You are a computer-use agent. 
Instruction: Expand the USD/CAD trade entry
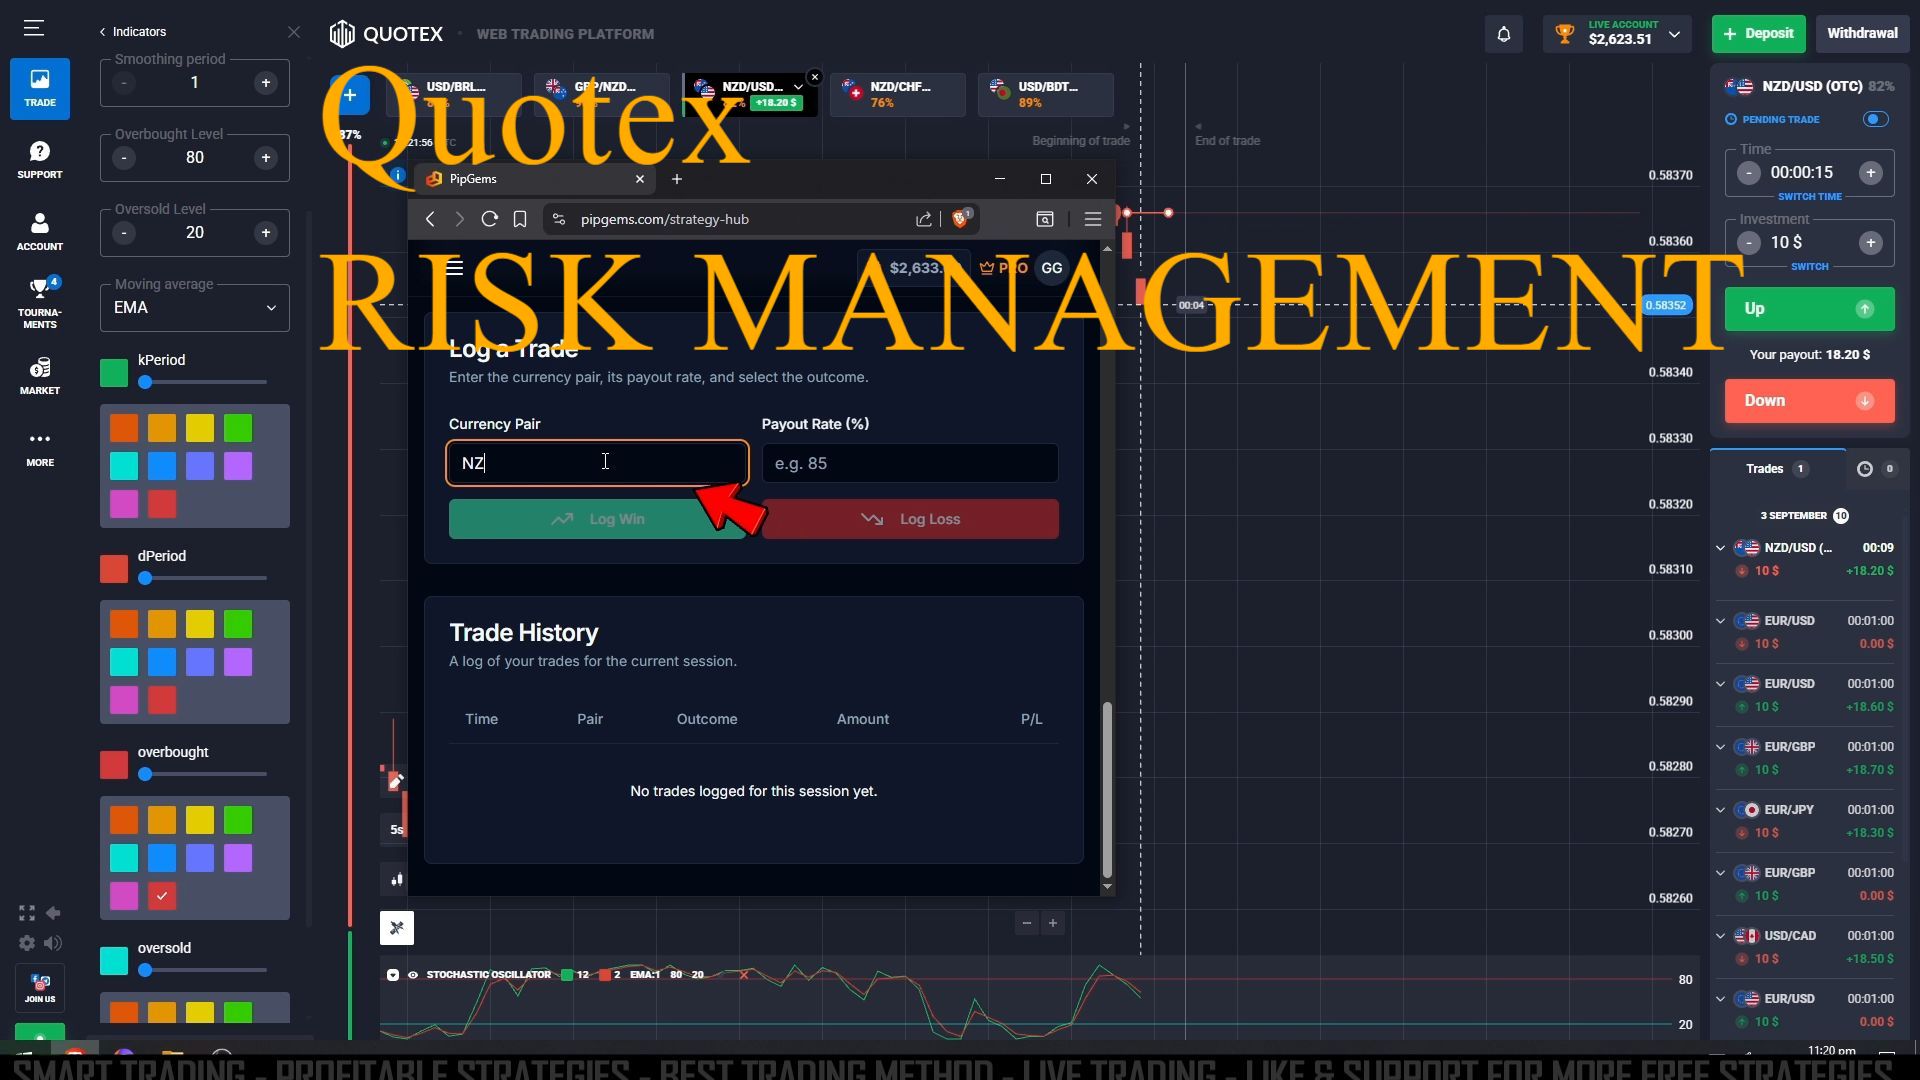point(1720,936)
